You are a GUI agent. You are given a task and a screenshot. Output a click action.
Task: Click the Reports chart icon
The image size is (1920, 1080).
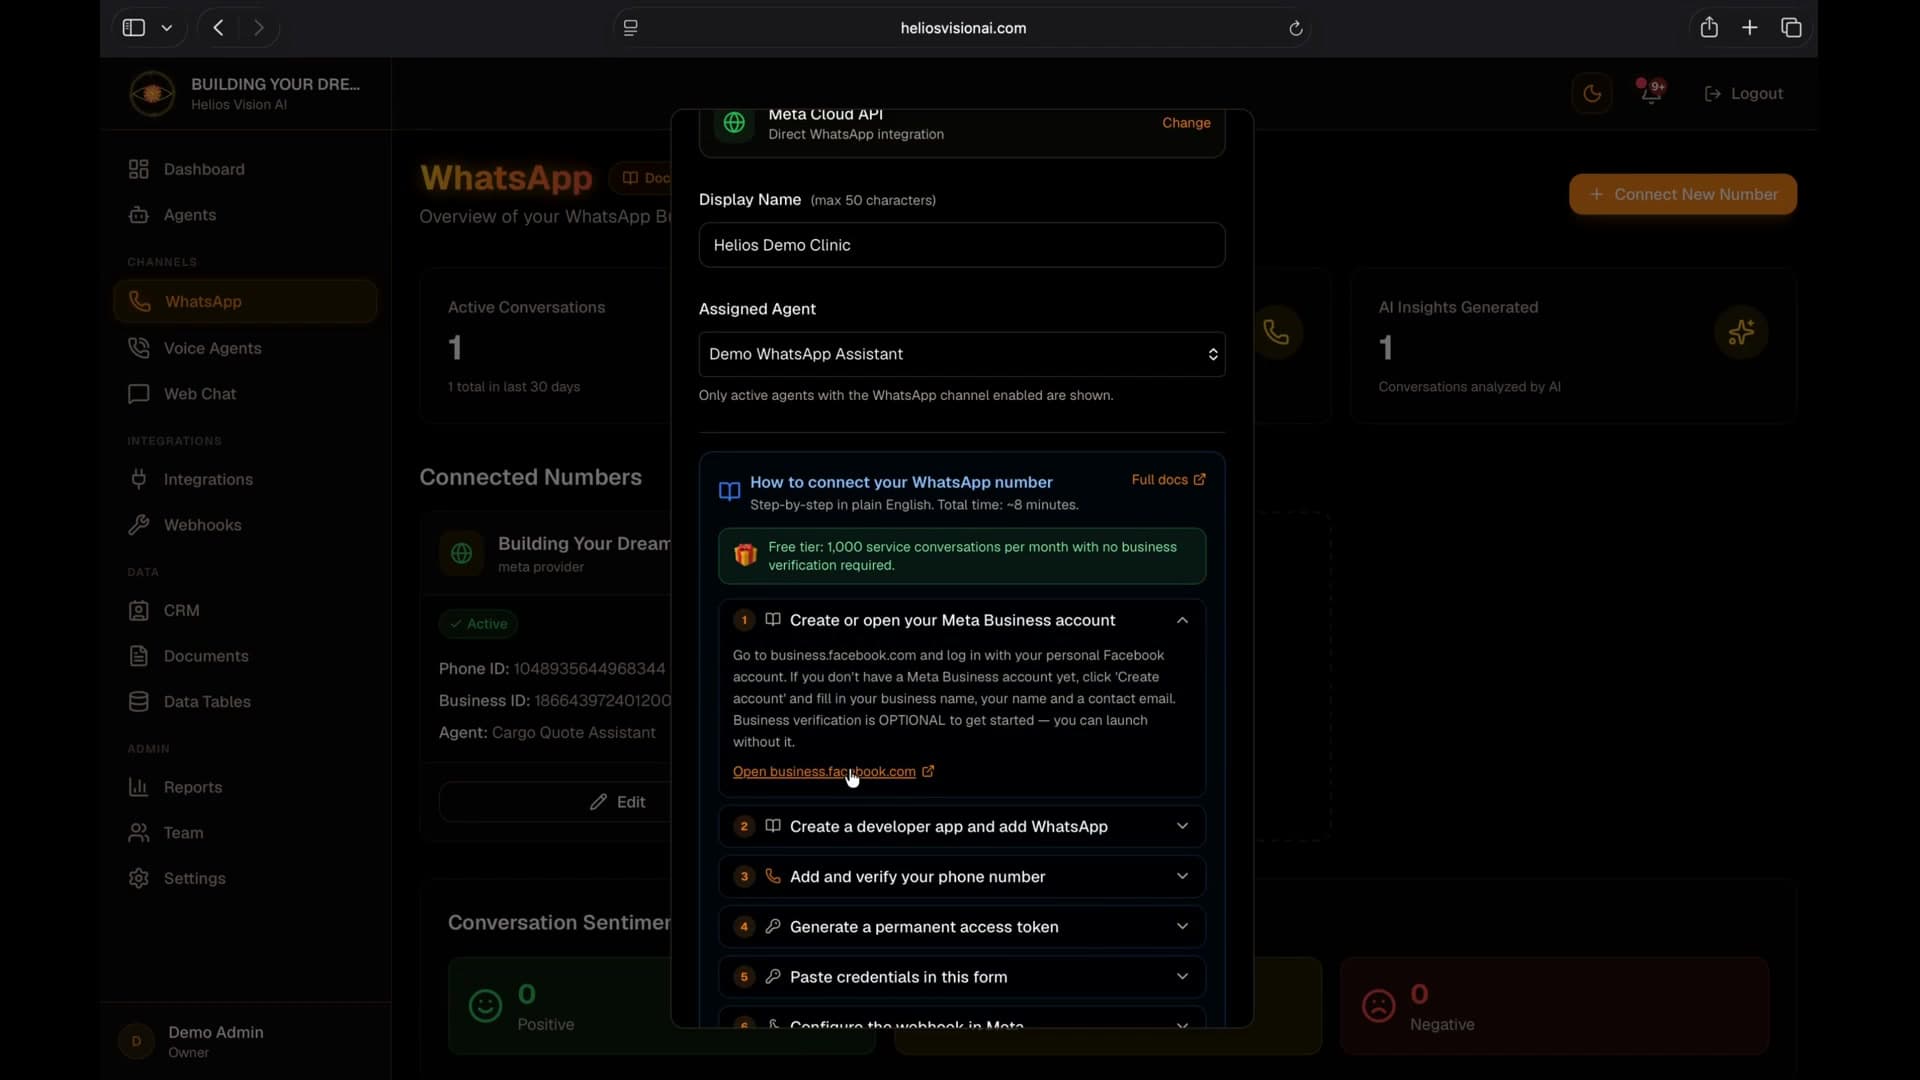click(x=139, y=787)
